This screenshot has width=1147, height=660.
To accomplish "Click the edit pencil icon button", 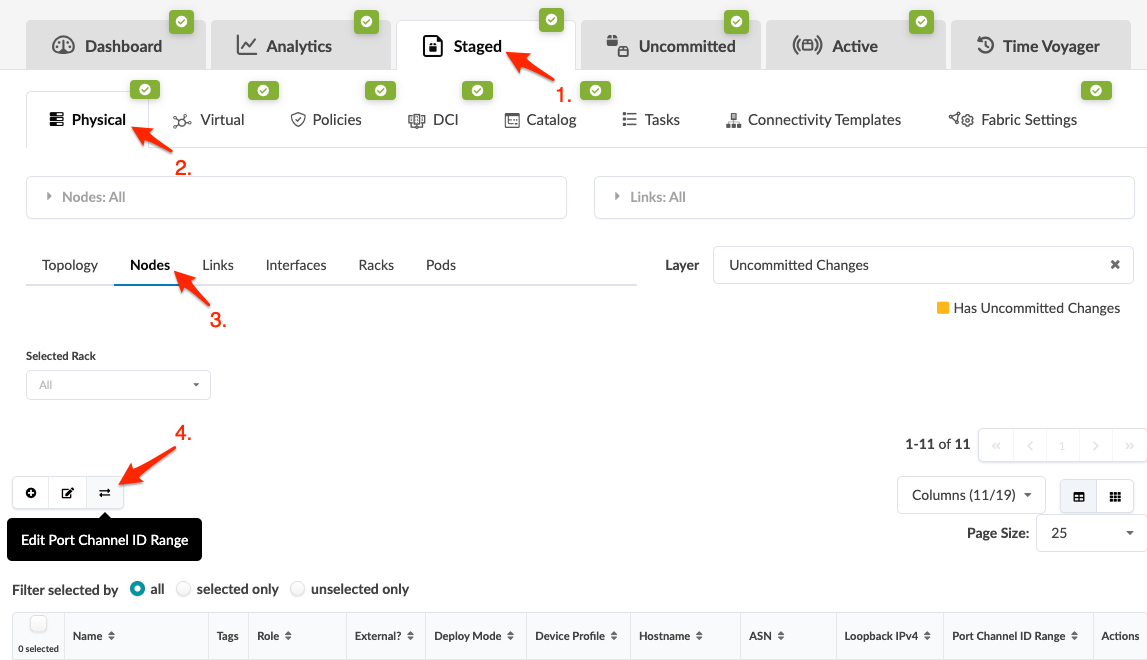I will pos(68,493).
